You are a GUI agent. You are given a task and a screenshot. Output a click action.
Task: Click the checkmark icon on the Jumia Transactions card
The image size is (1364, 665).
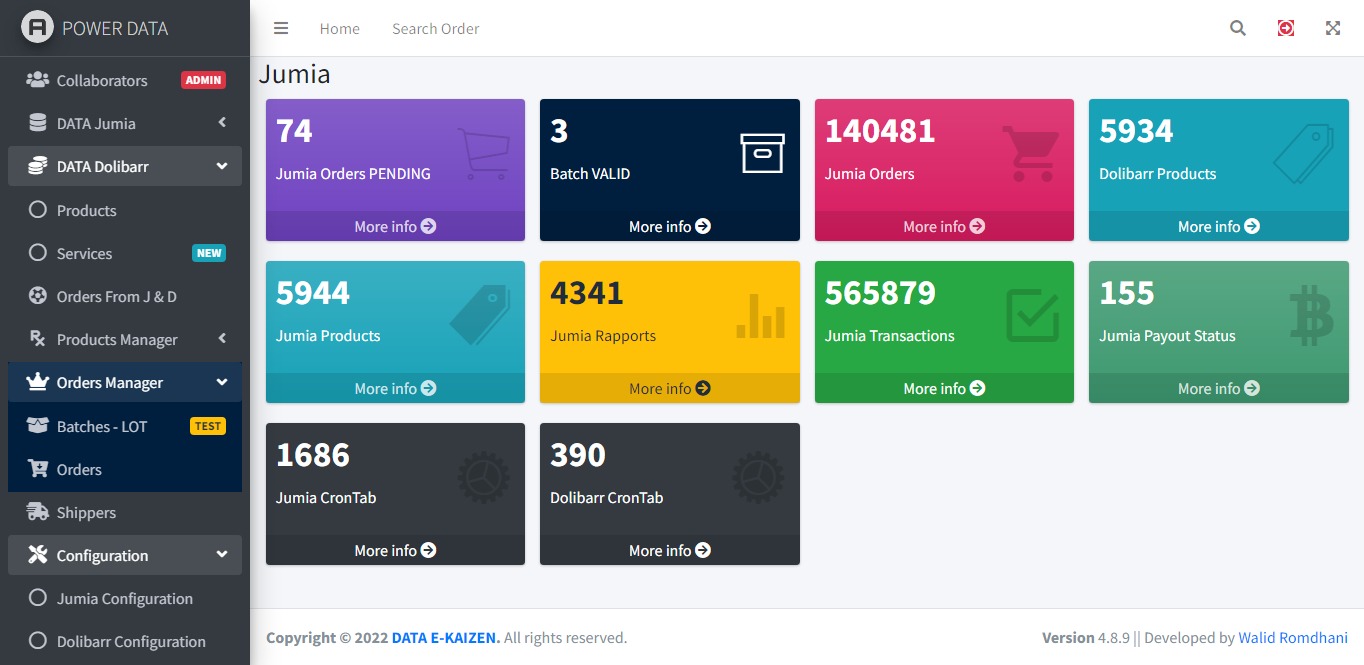(x=1032, y=315)
